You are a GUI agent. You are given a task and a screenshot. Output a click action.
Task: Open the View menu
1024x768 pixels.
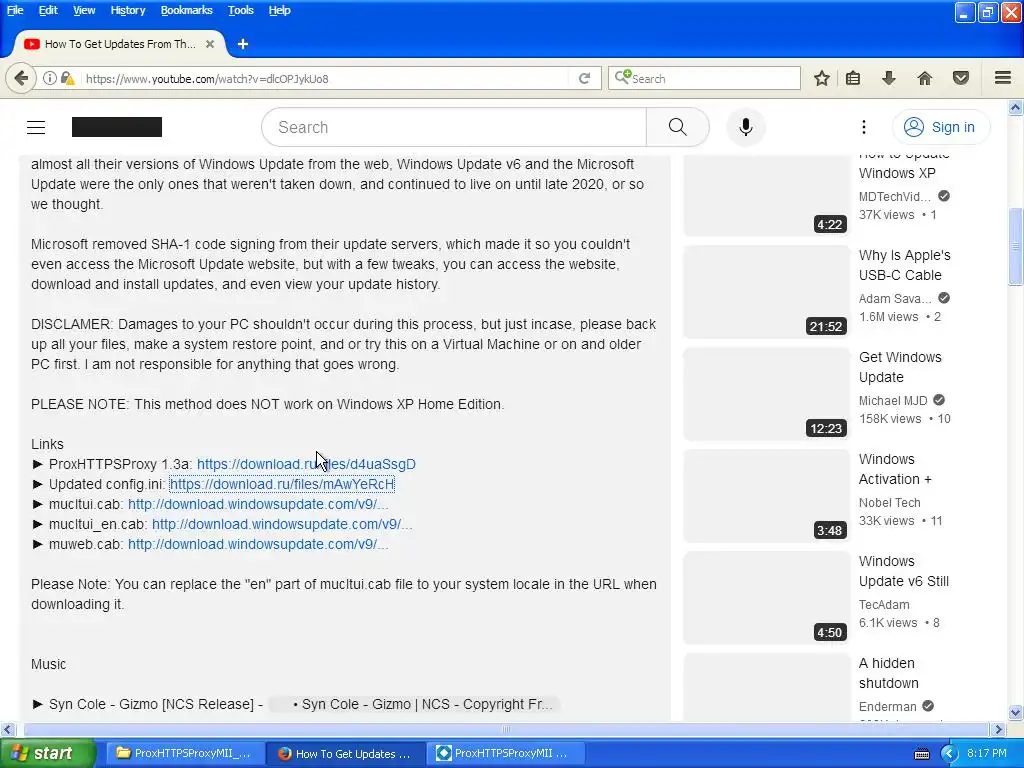(84, 10)
